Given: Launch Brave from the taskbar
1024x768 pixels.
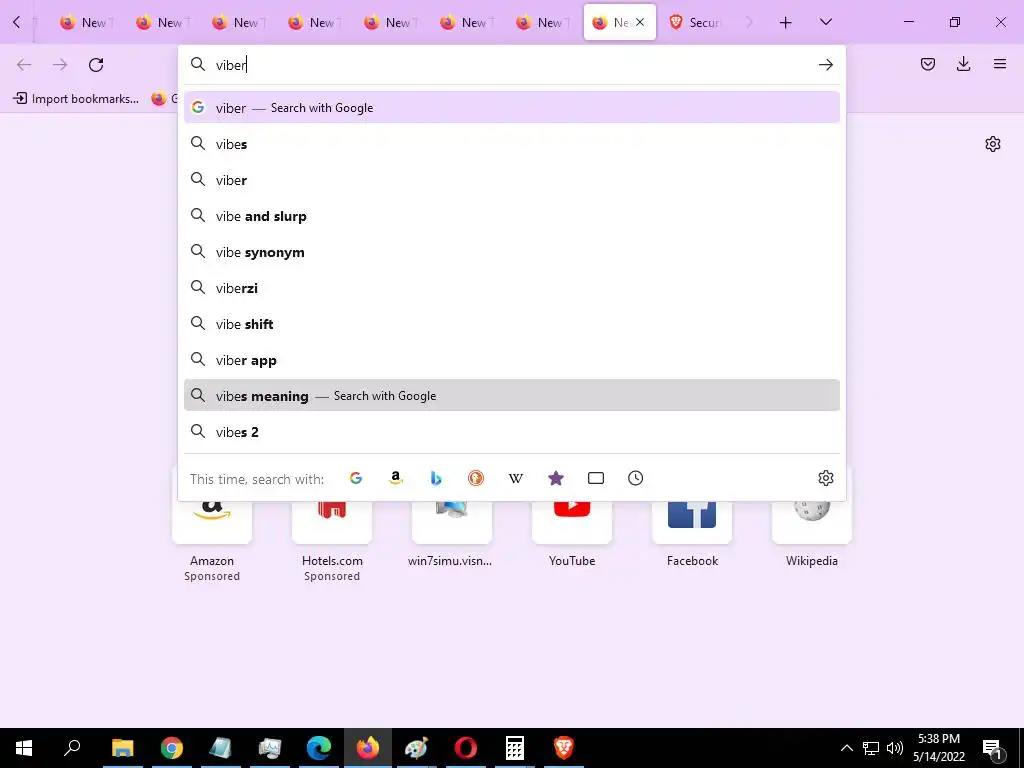Looking at the screenshot, I should point(564,748).
